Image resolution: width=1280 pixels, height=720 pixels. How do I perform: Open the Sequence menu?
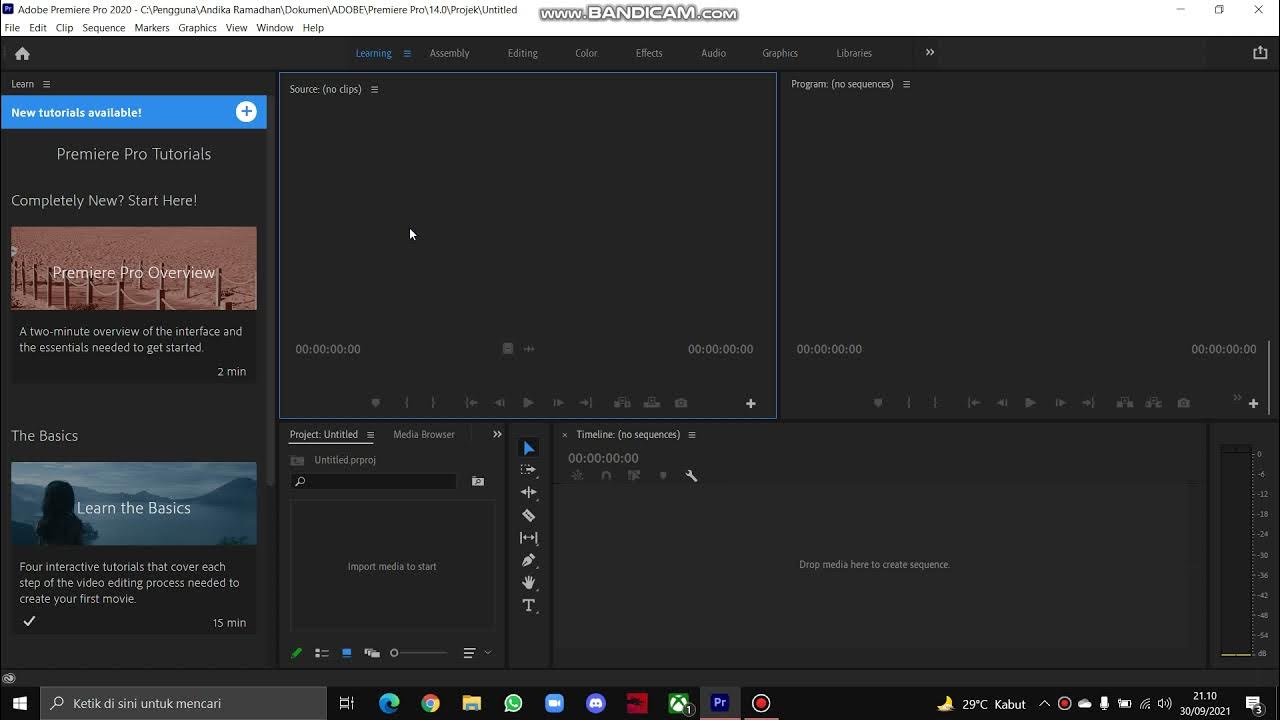coord(103,28)
